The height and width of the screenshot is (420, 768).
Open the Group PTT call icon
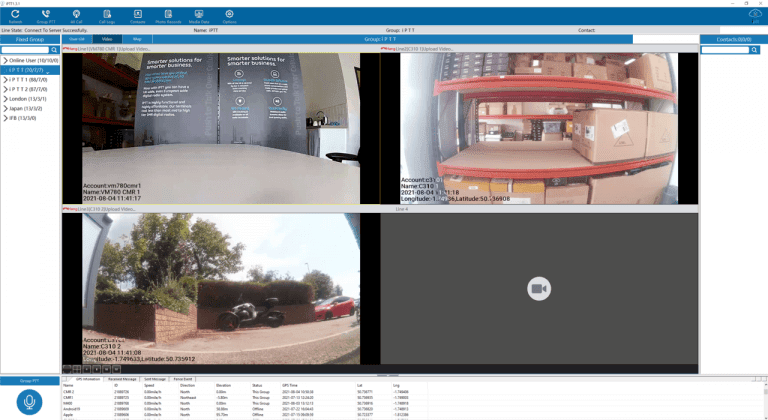point(46,16)
